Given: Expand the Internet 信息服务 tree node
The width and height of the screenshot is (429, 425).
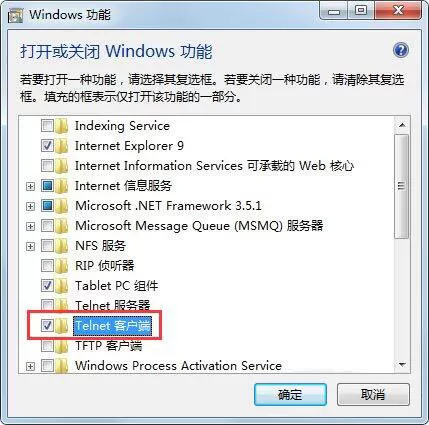Looking at the screenshot, I should tap(30, 186).
